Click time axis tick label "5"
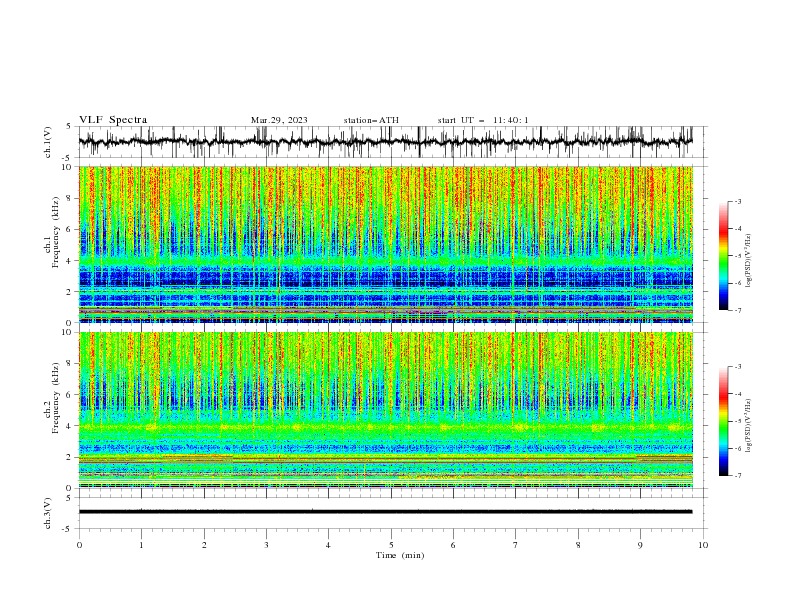This screenshot has height=612, width=792. (x=391, y=545)
